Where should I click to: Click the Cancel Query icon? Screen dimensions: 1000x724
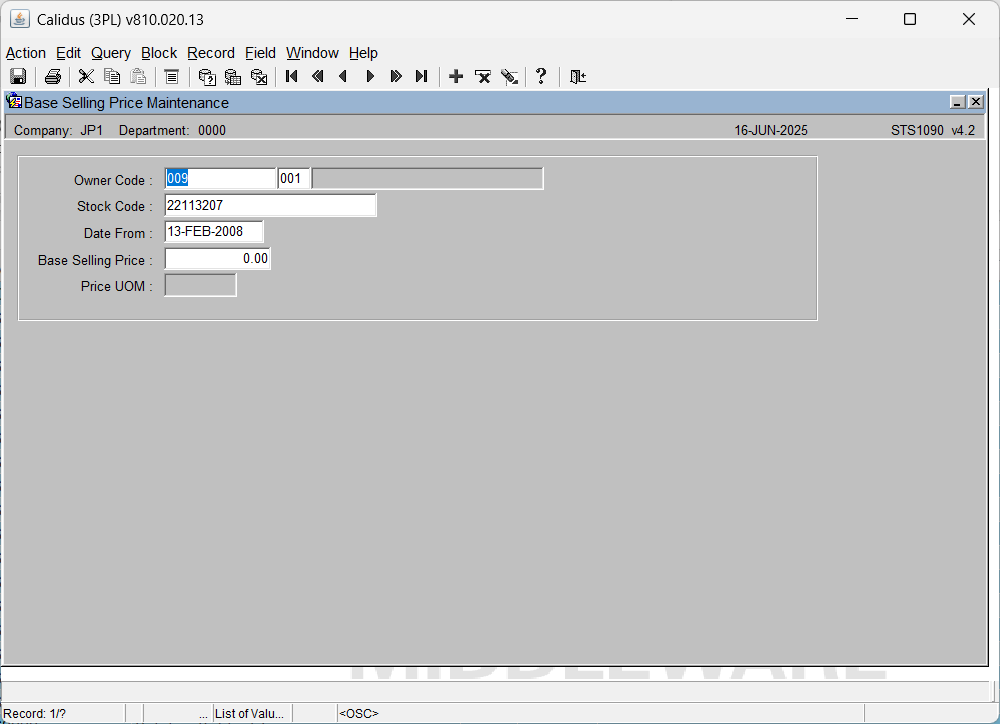point(259,77)
